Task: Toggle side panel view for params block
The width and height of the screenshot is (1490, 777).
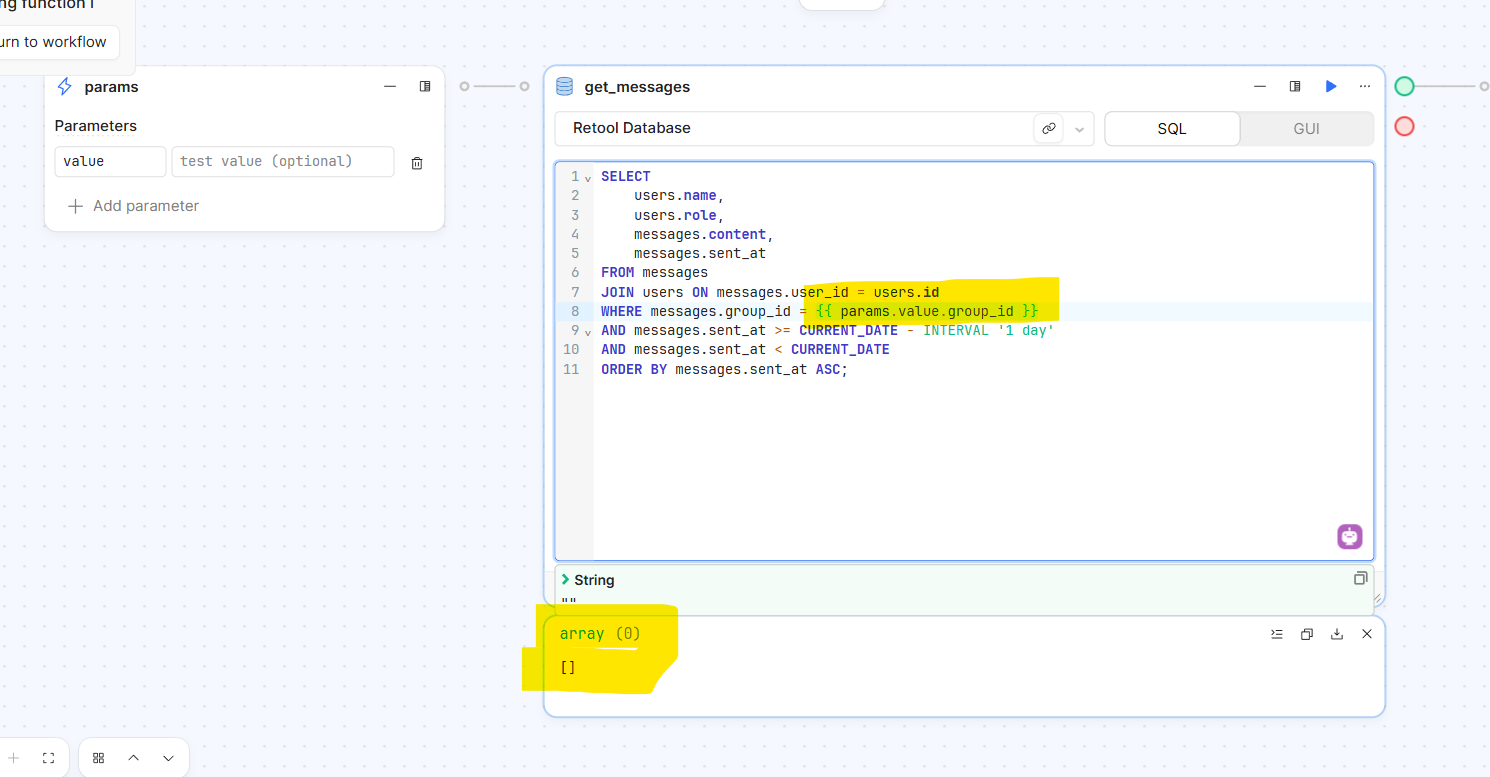Action: (425, 87)
